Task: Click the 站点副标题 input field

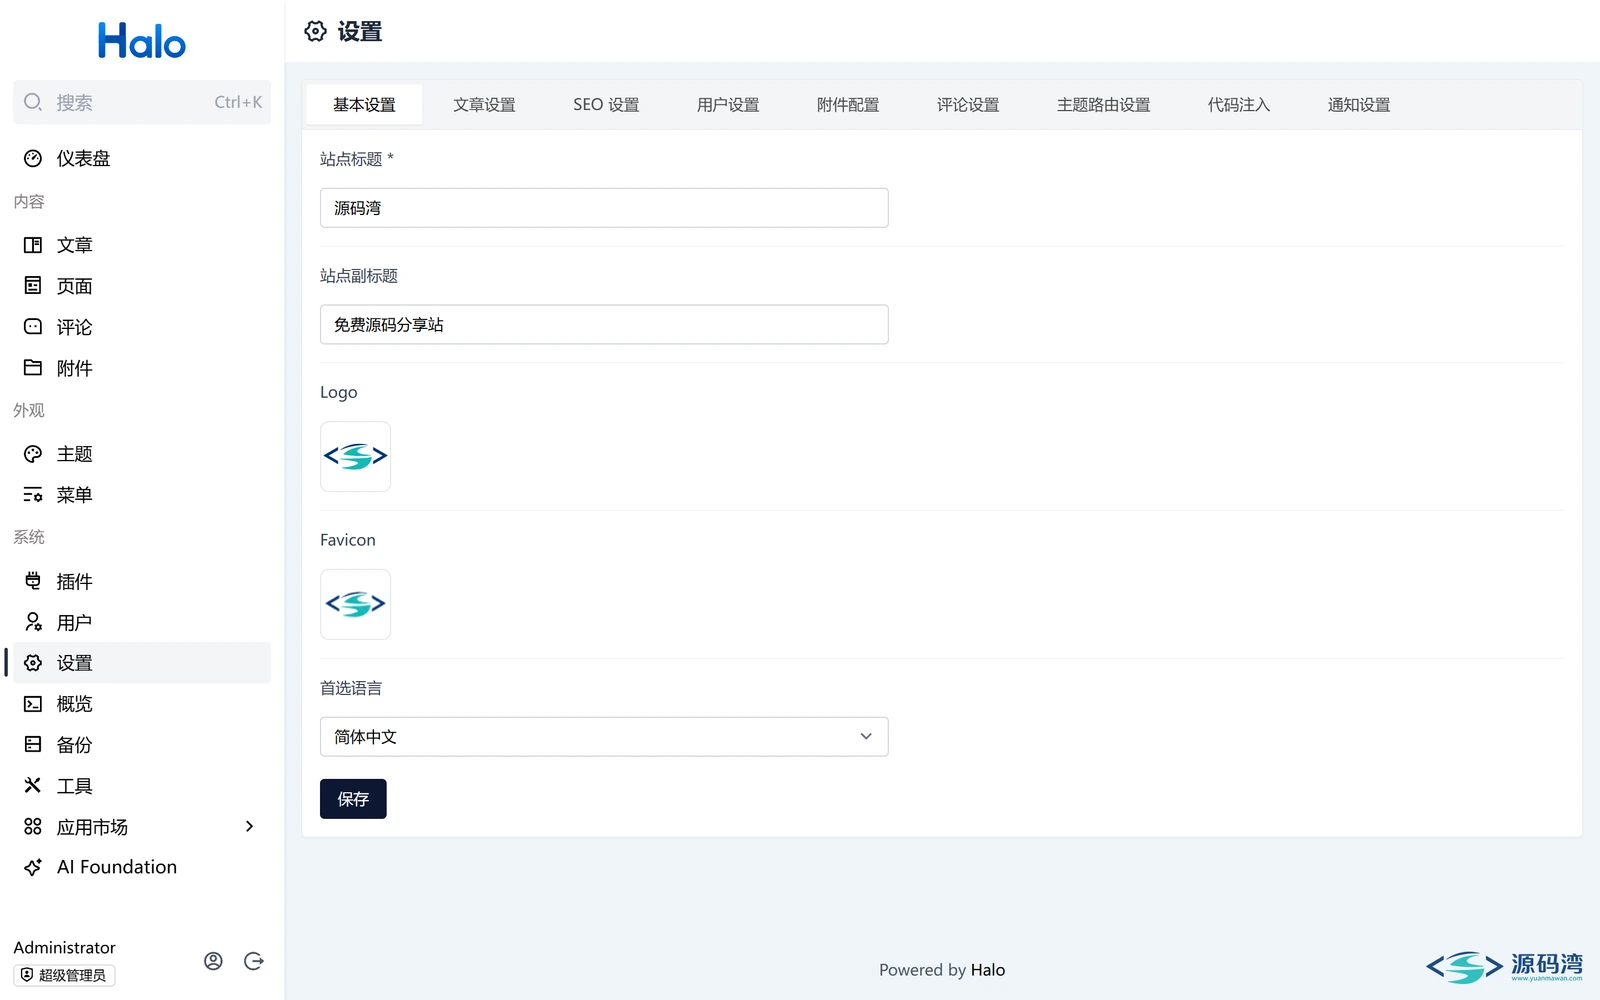Action: click(604, 325)
